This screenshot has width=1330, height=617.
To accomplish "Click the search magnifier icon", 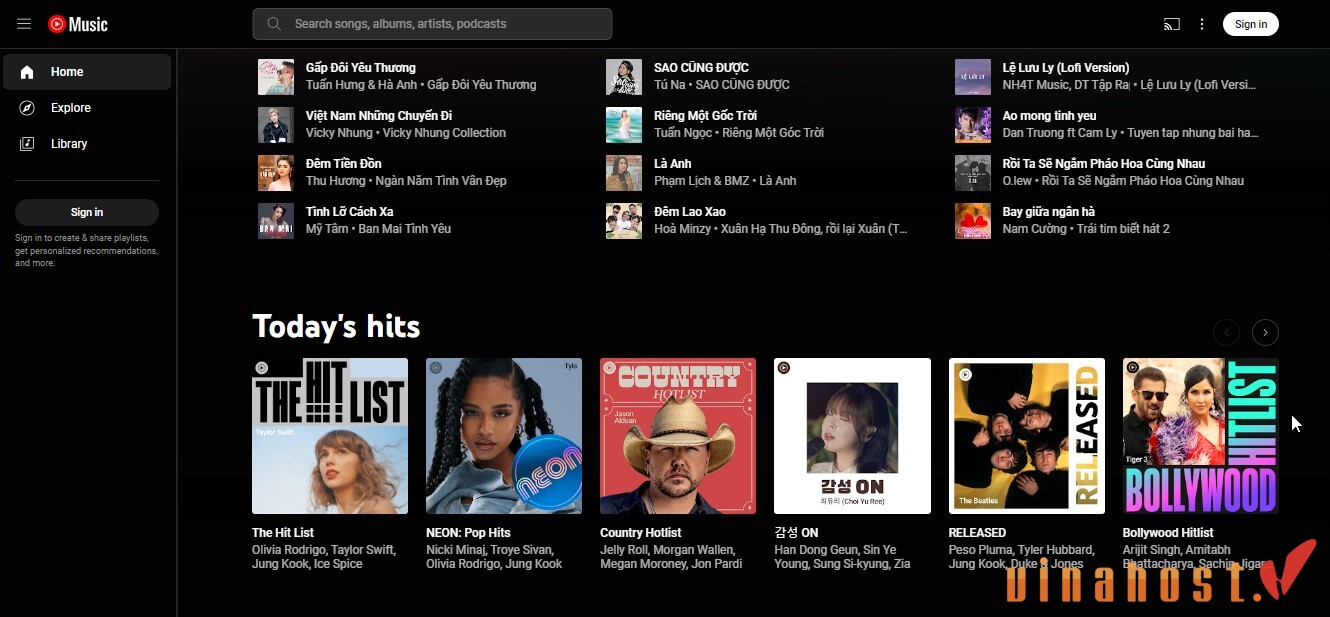I will 273,23.
